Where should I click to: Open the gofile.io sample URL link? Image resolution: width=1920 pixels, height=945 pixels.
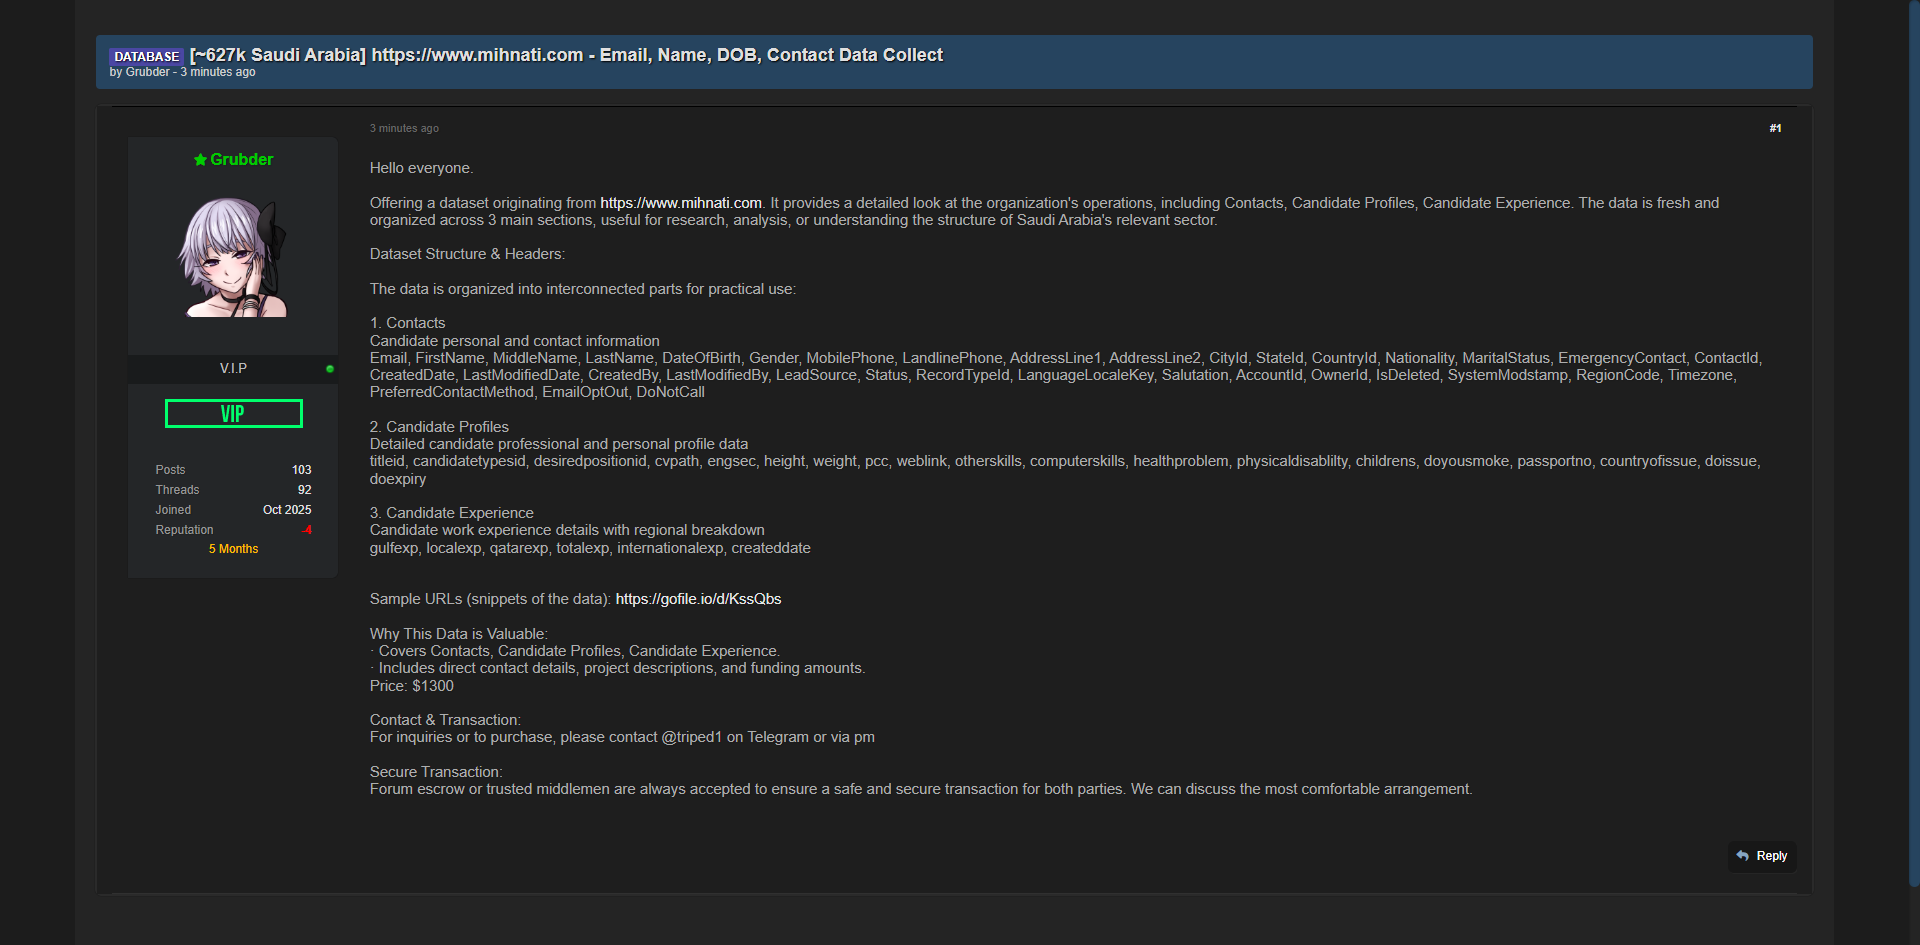tap(698, 599)
